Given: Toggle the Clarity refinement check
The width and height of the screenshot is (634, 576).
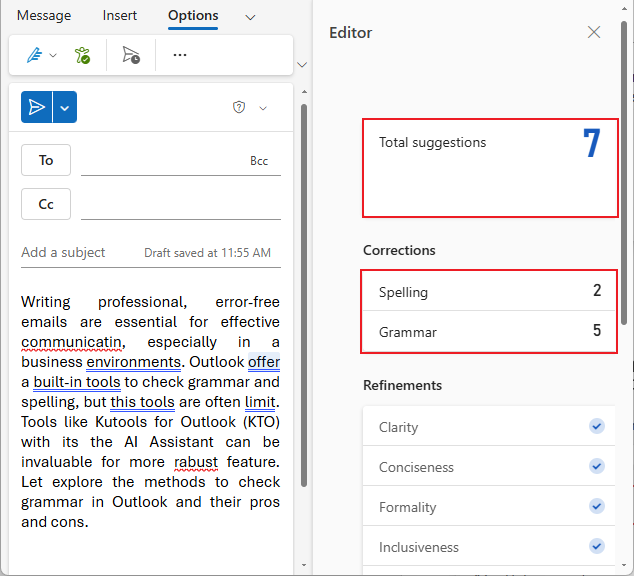Looking at the screenshot, I should click(x=597, y=427).
